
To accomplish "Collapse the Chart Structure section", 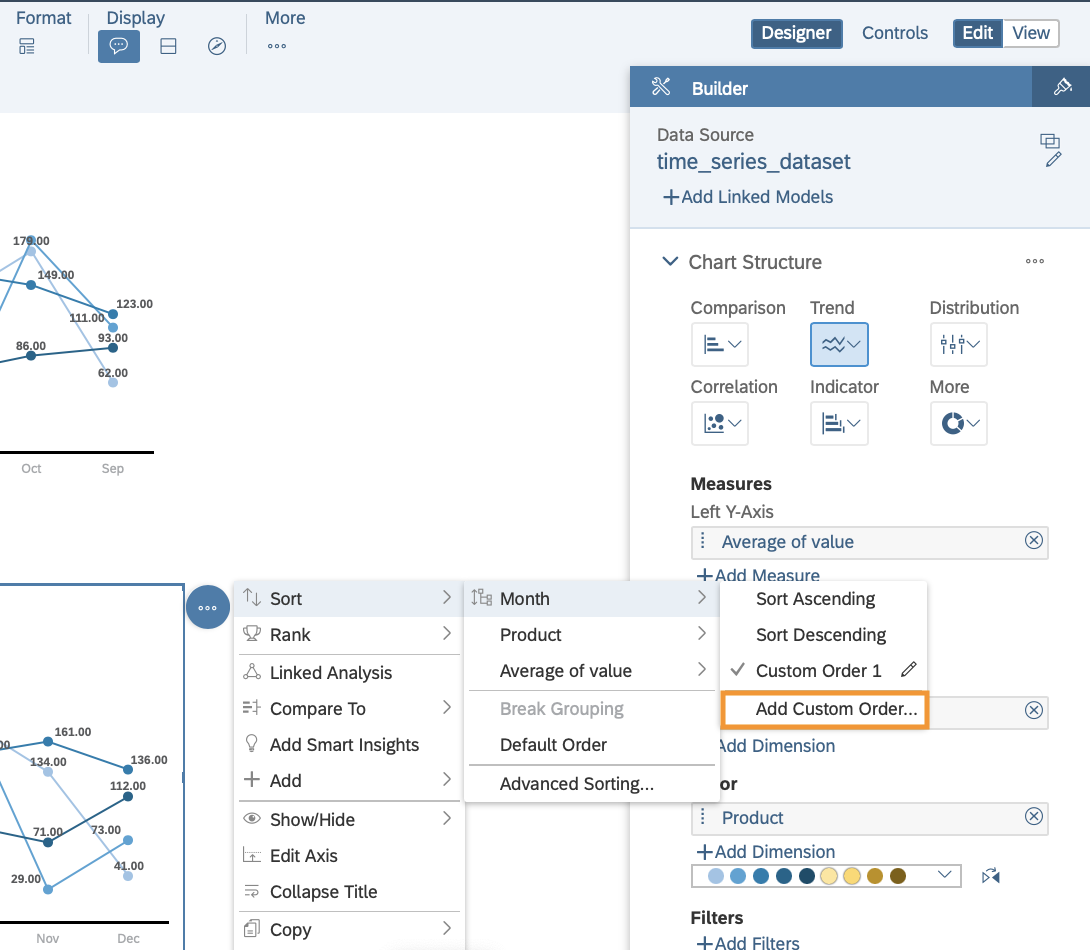I will pyautogui.click(x=669, y=262).
